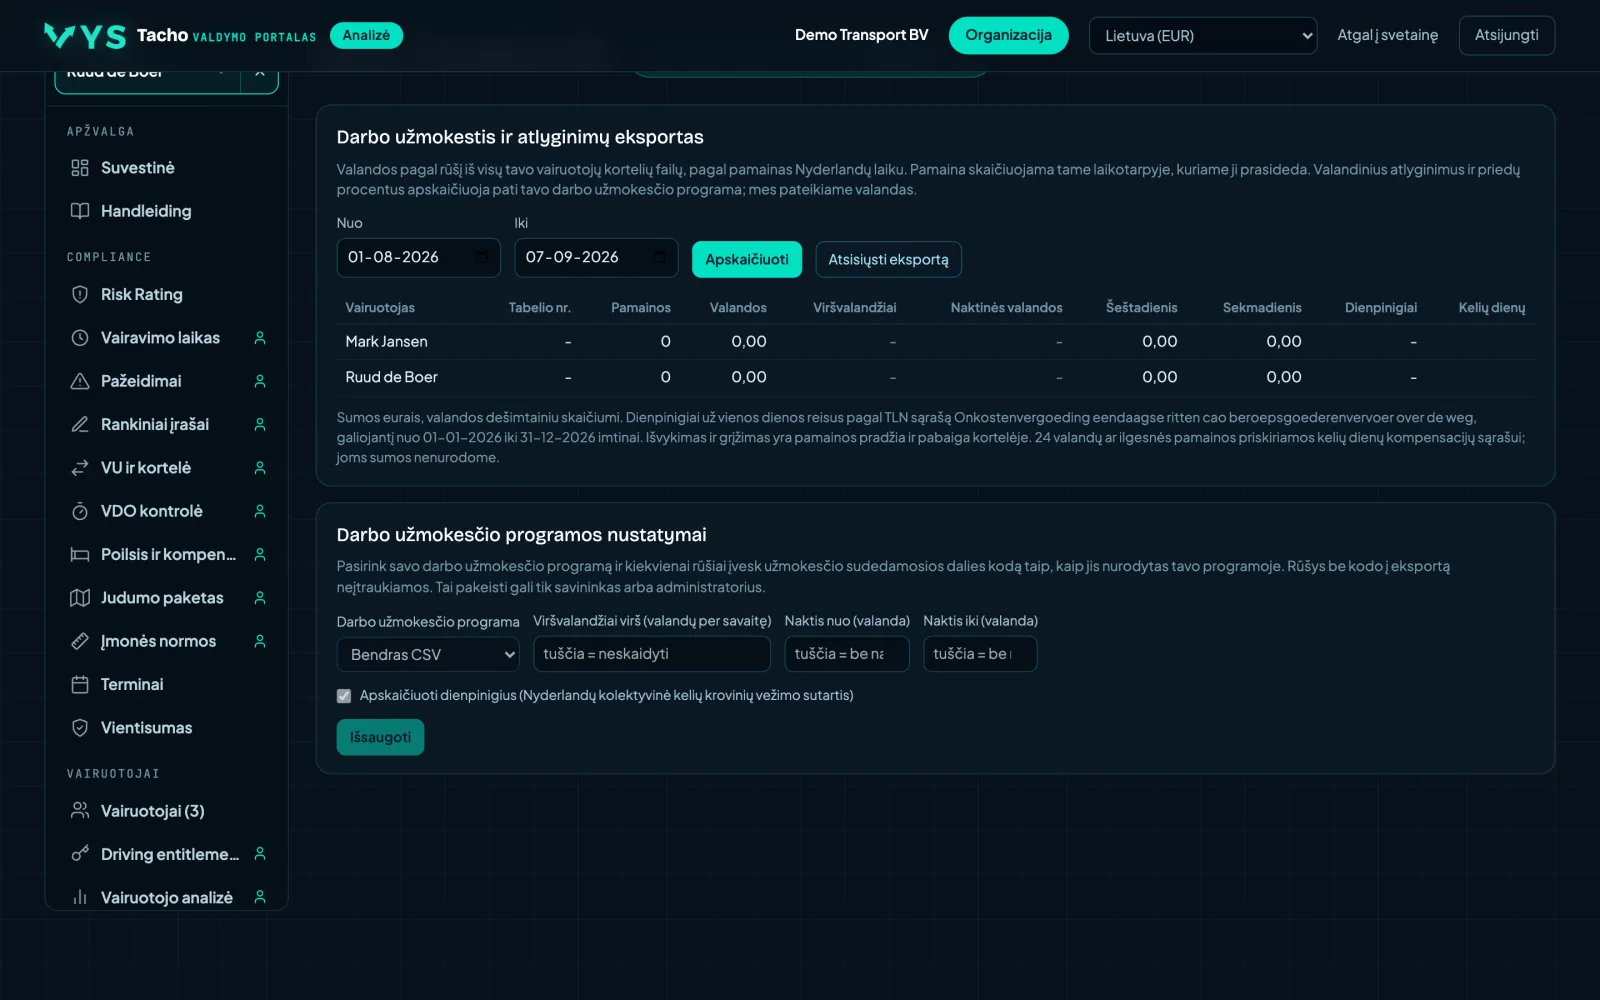Click the YS Tacho logo
The image size is (1600, 1000).
pyautogui.click(x=86, y=36)
